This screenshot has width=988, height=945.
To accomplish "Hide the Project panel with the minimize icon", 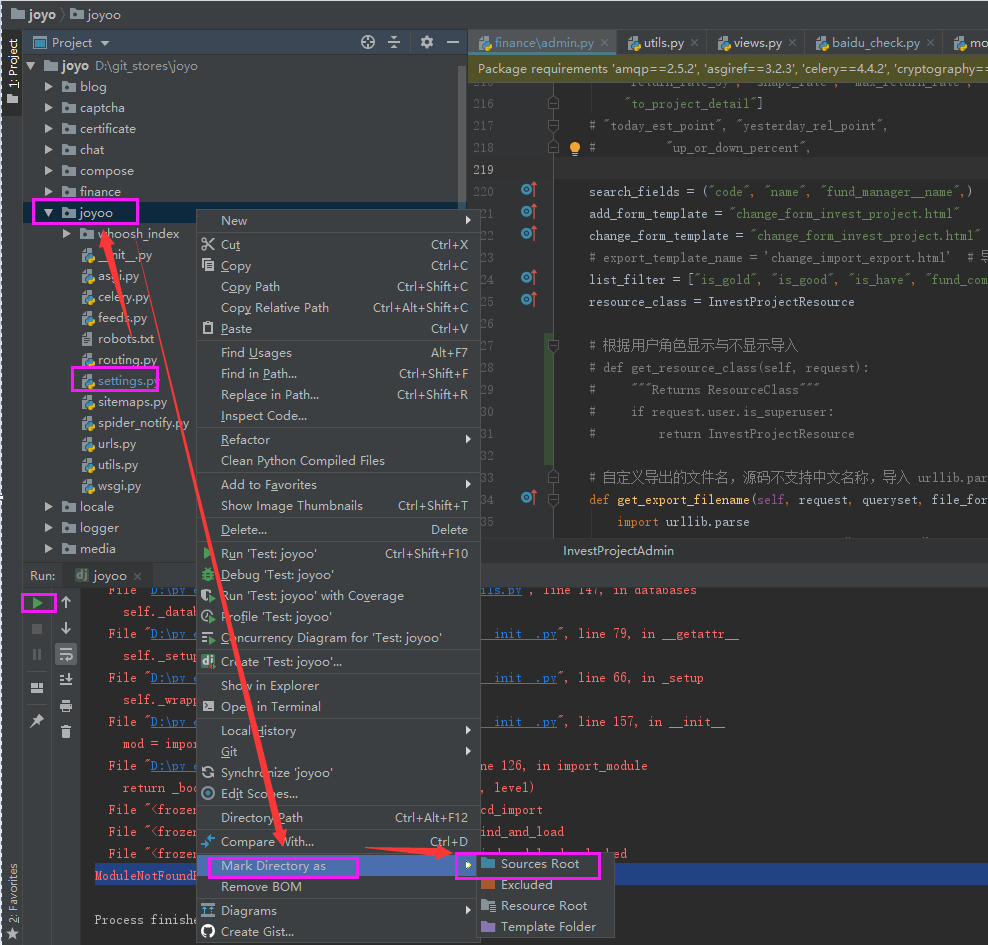I will [x=454, y=42].
